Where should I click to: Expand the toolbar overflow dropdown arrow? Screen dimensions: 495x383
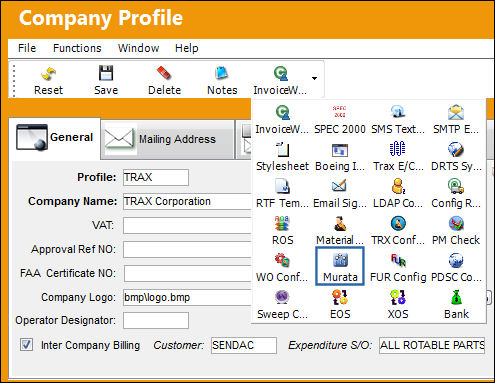[314, 79]
